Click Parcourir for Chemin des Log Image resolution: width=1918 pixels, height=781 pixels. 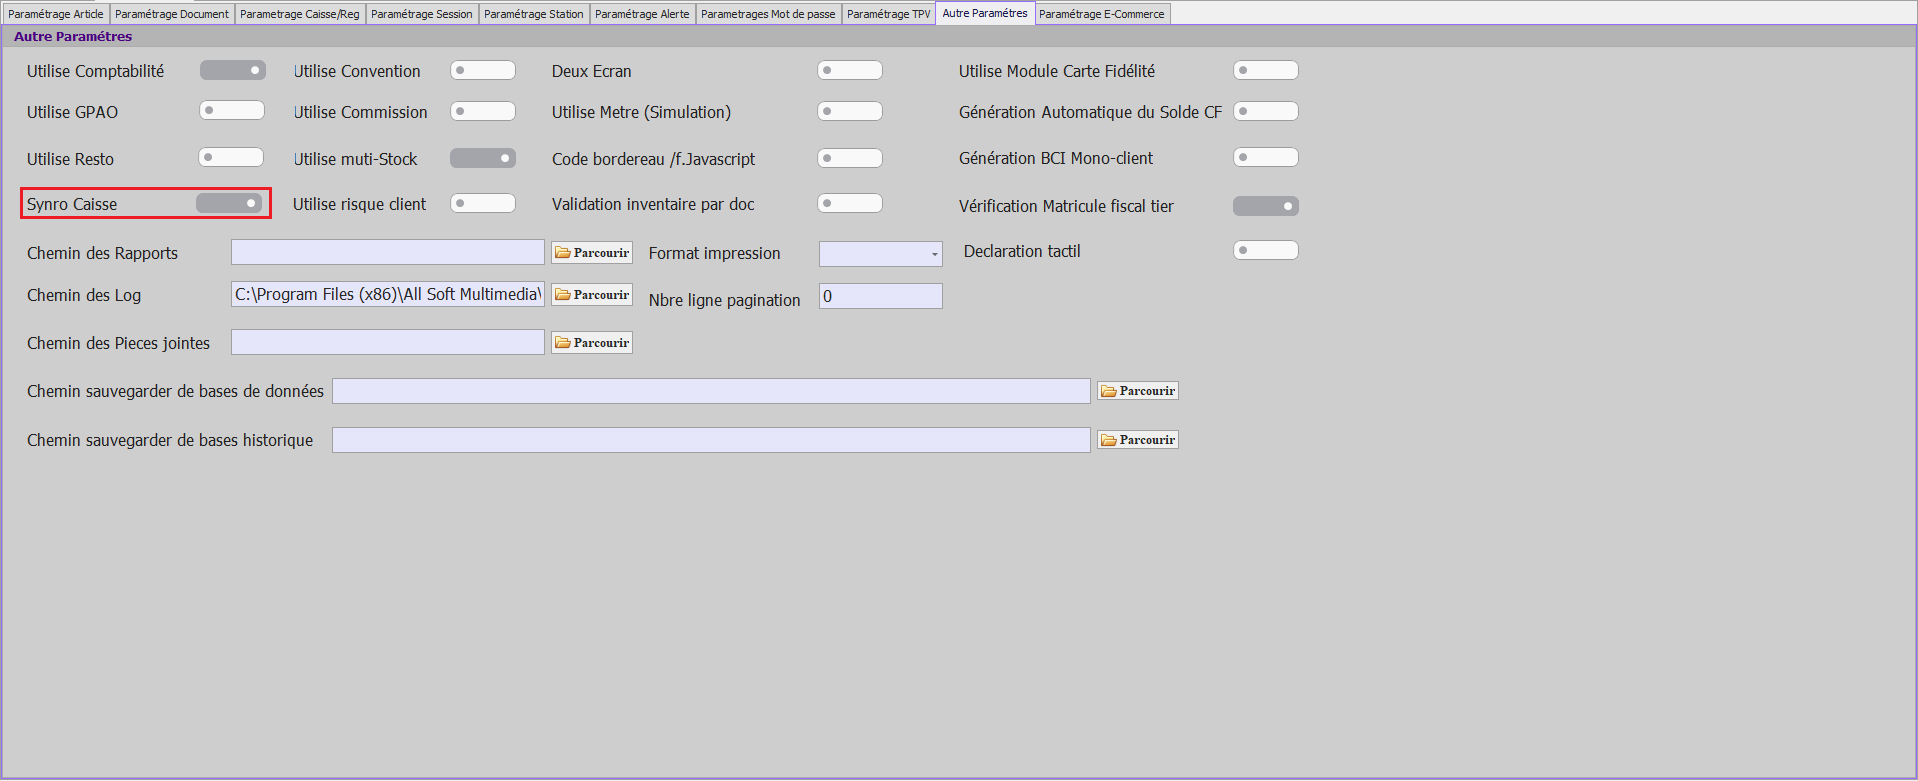pos(592,295)
